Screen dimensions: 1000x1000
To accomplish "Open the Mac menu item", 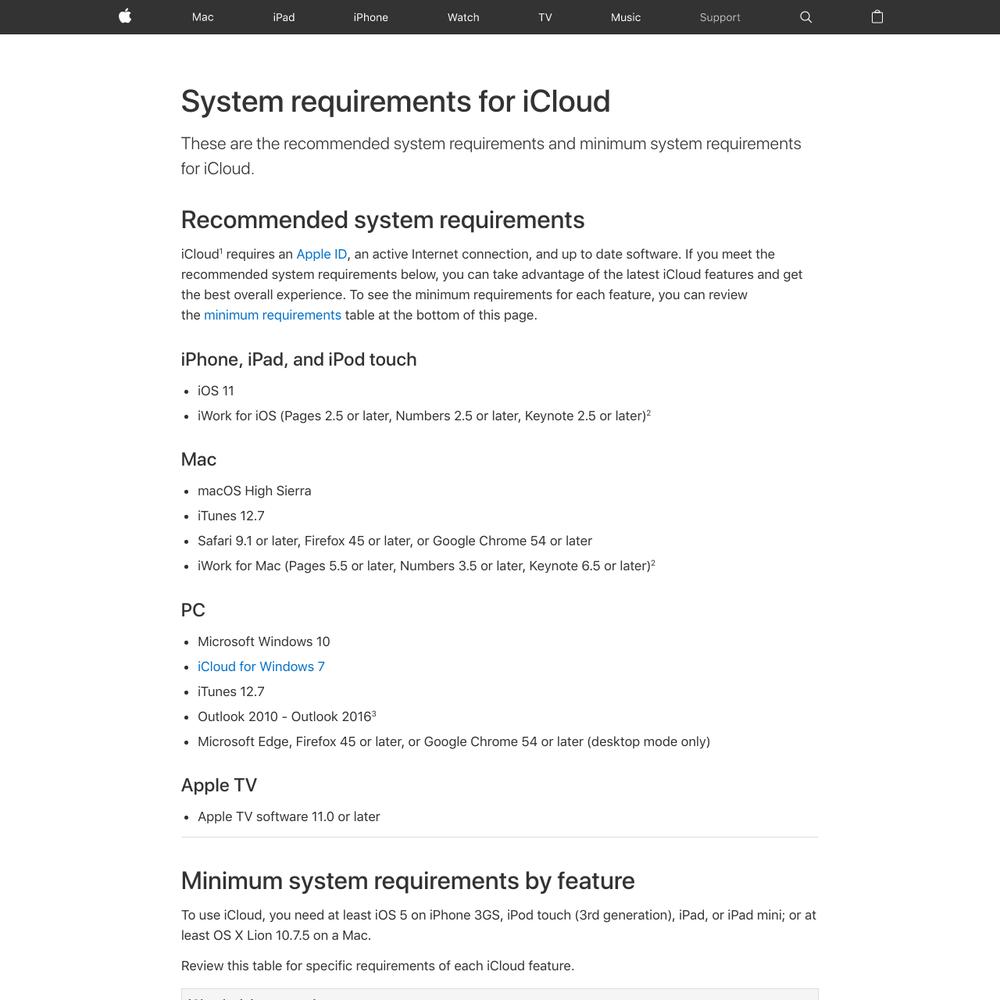I will pyautogui.click(x=203, y=17).
